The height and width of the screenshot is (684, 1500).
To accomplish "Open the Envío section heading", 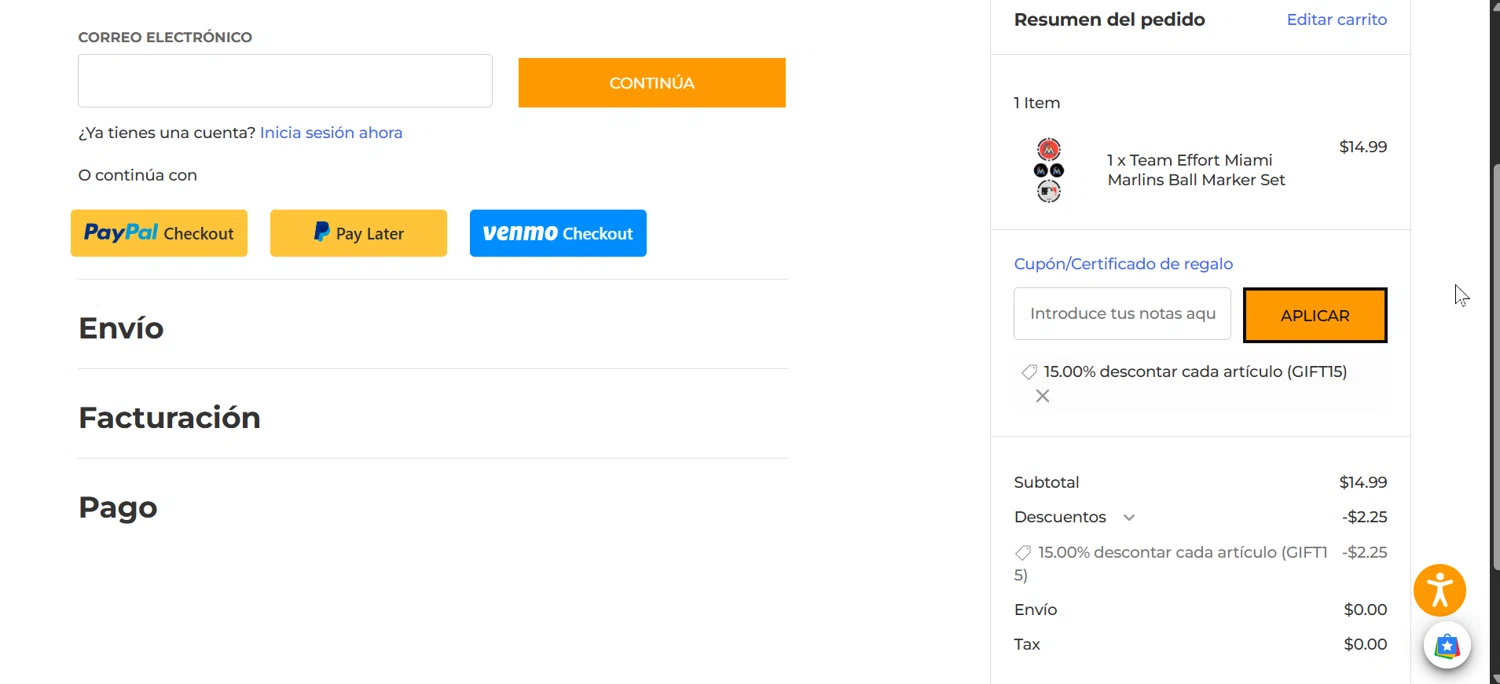I will tap(121, 328).
